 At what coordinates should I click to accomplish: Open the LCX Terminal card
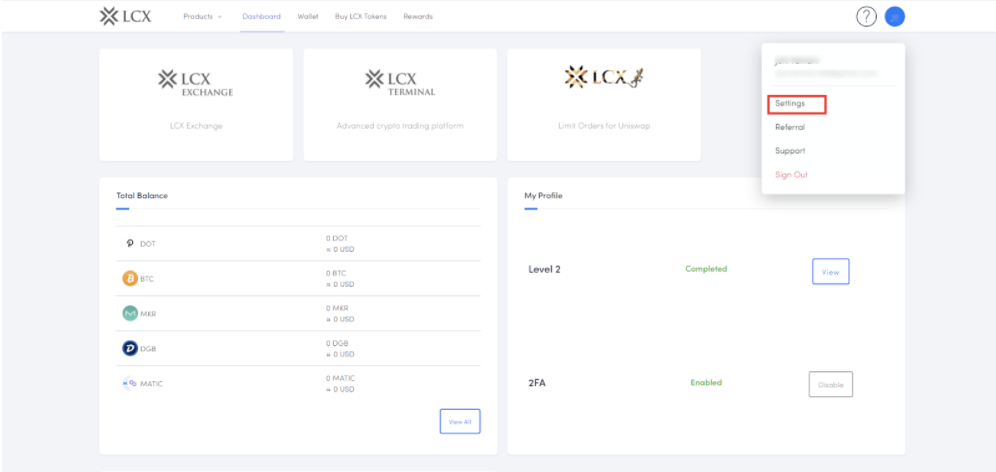[400, 105]
